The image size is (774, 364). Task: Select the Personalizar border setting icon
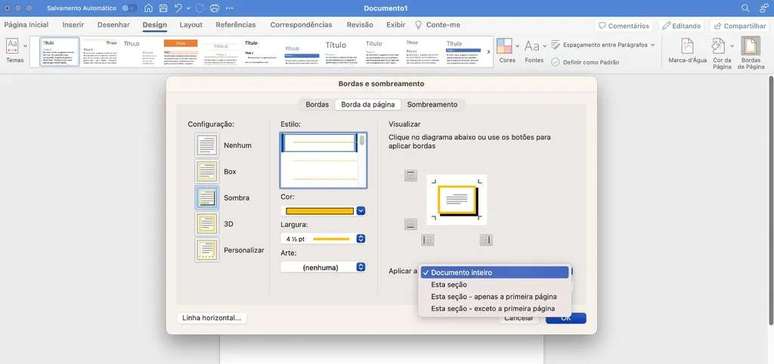pos(207,250)
